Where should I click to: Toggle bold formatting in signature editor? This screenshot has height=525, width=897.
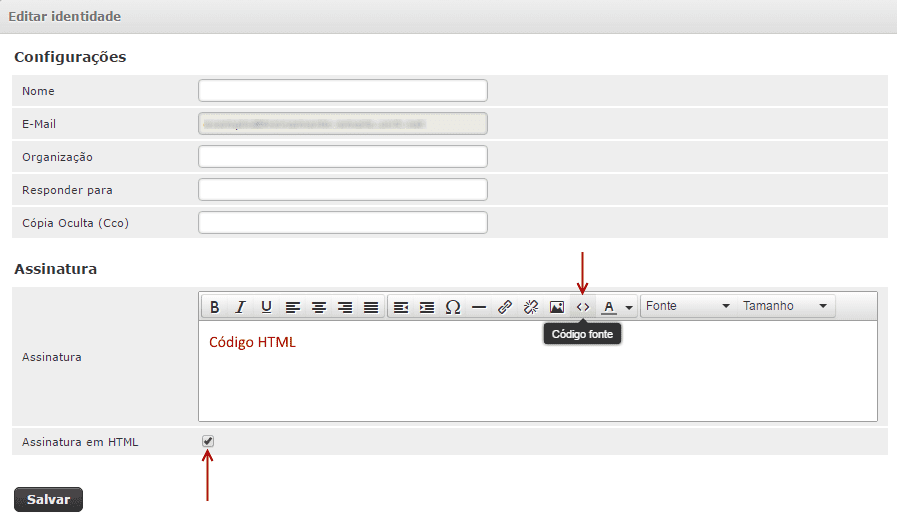214,307
